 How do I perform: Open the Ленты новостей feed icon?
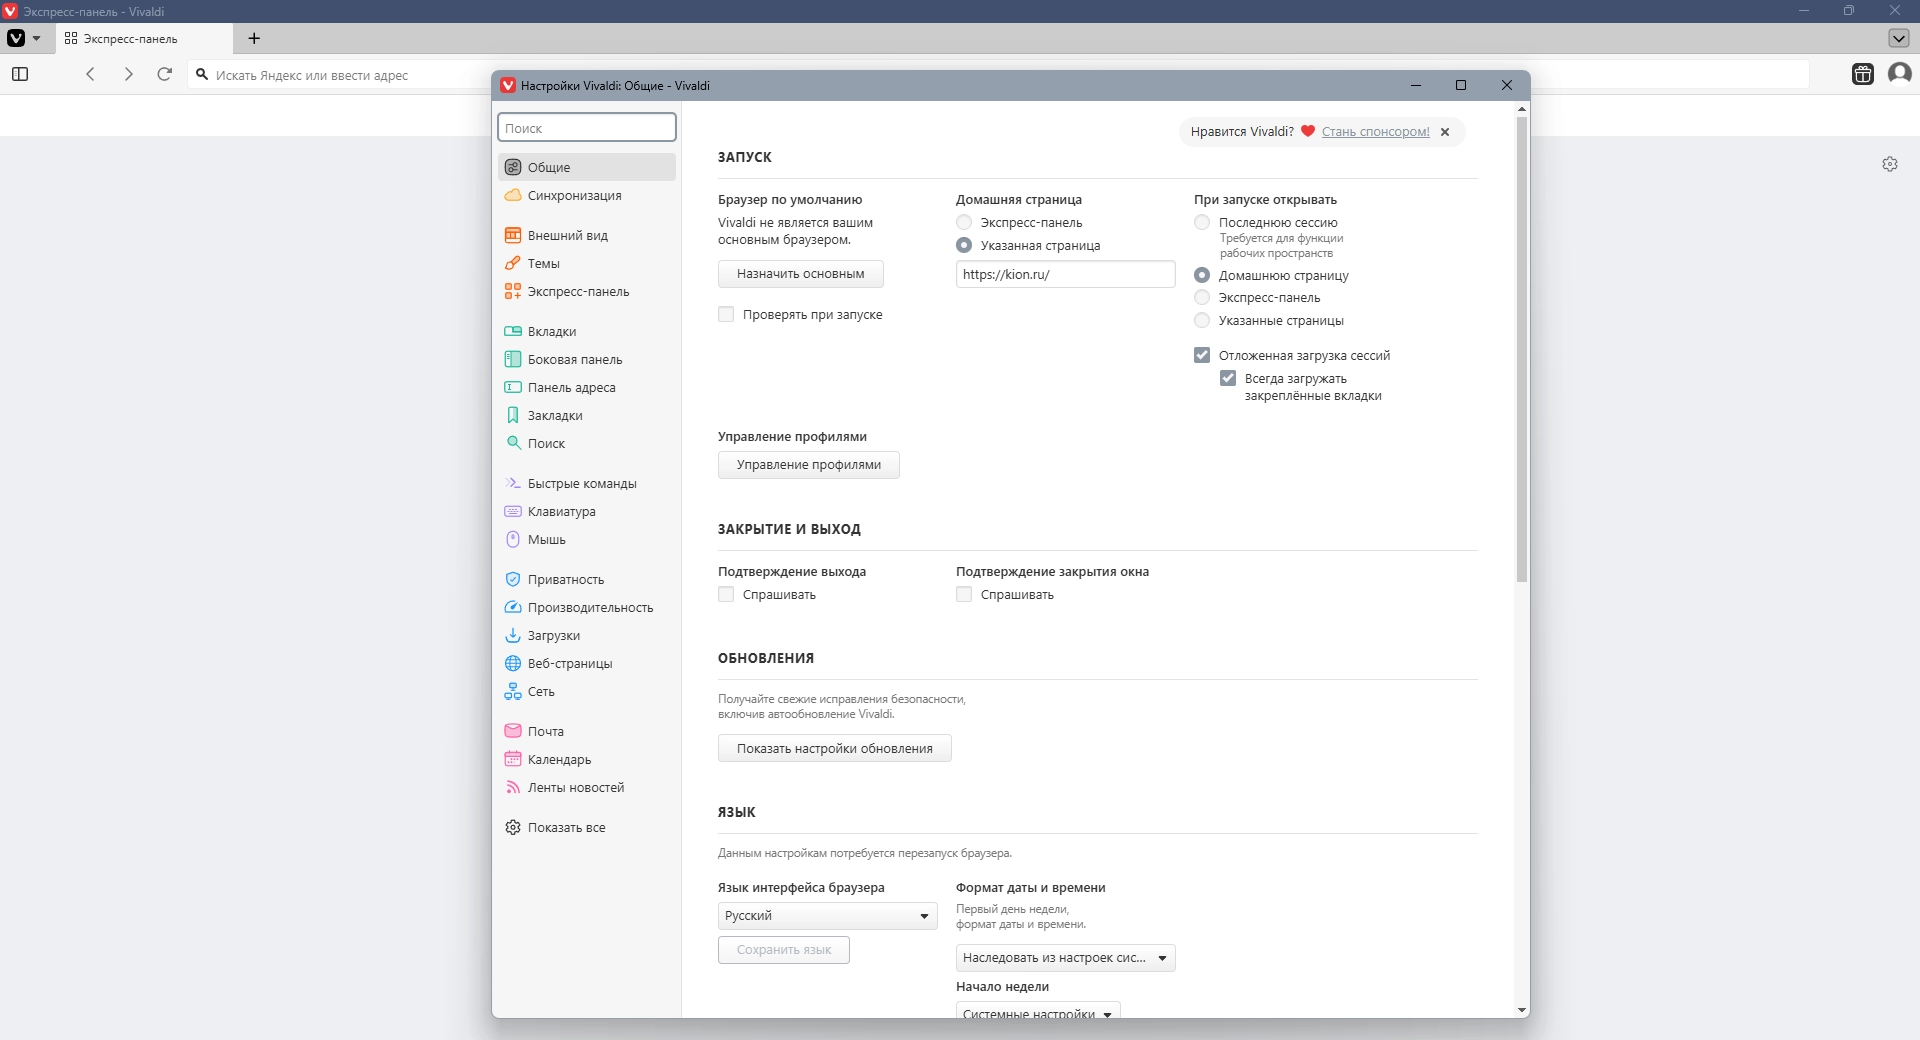[x=513, y=787]
